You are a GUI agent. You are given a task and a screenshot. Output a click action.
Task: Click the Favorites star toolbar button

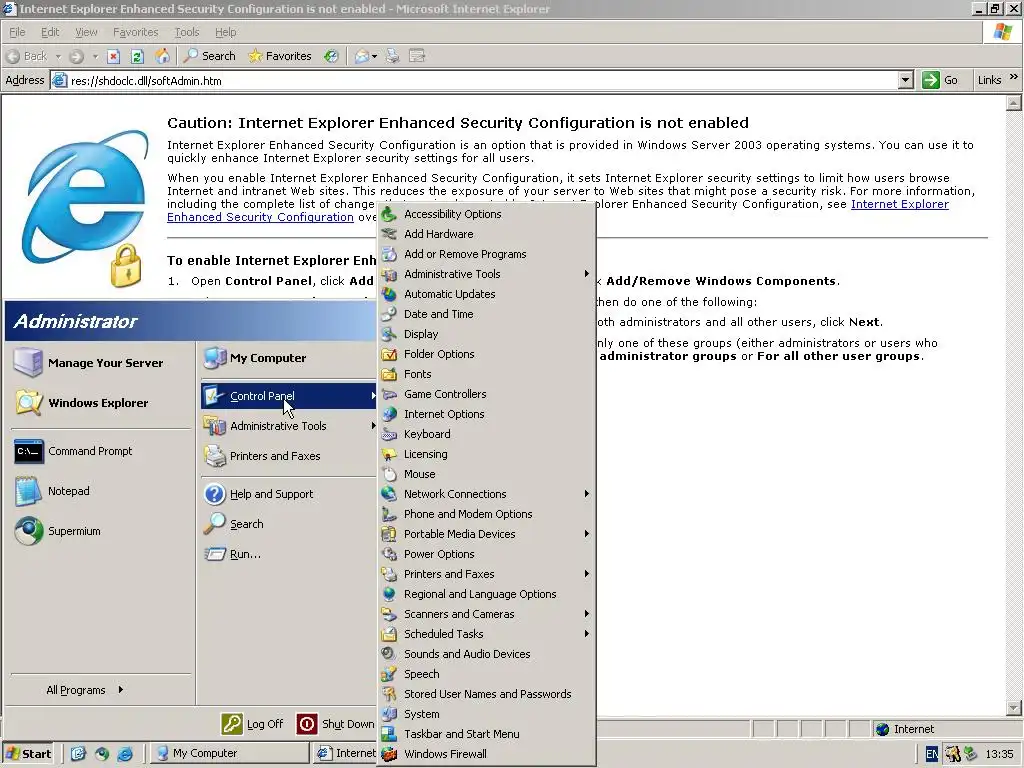click(280, 56)
